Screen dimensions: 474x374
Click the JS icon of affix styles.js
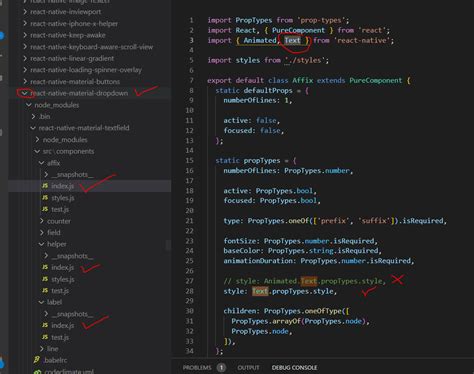tap(45, 198)
